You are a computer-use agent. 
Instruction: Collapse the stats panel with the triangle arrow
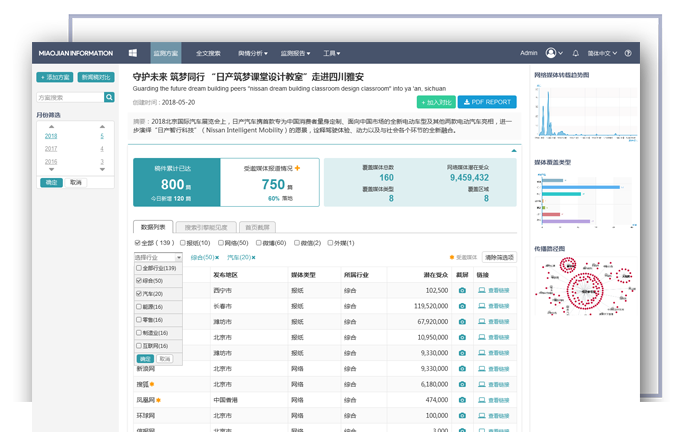point(514,150)
